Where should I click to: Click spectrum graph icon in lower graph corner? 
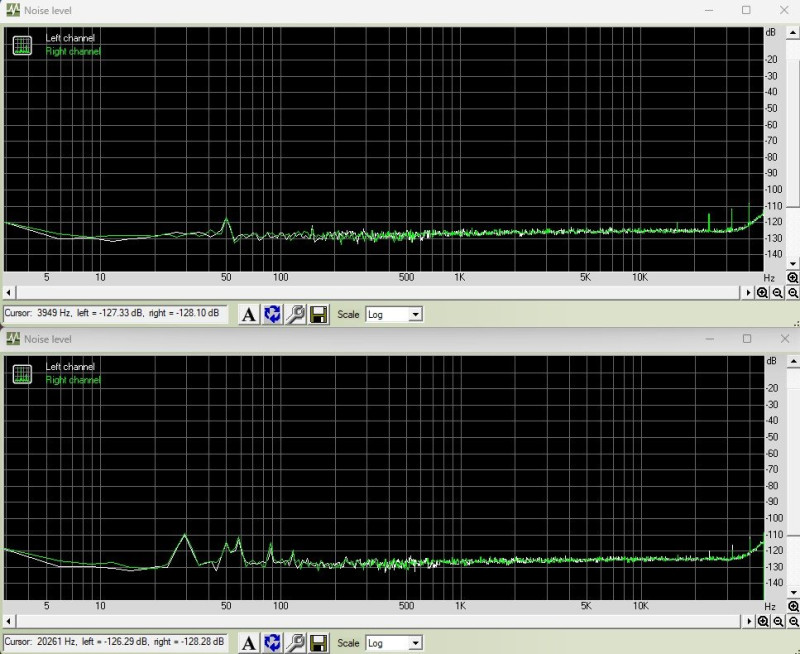tap(22, 374)
